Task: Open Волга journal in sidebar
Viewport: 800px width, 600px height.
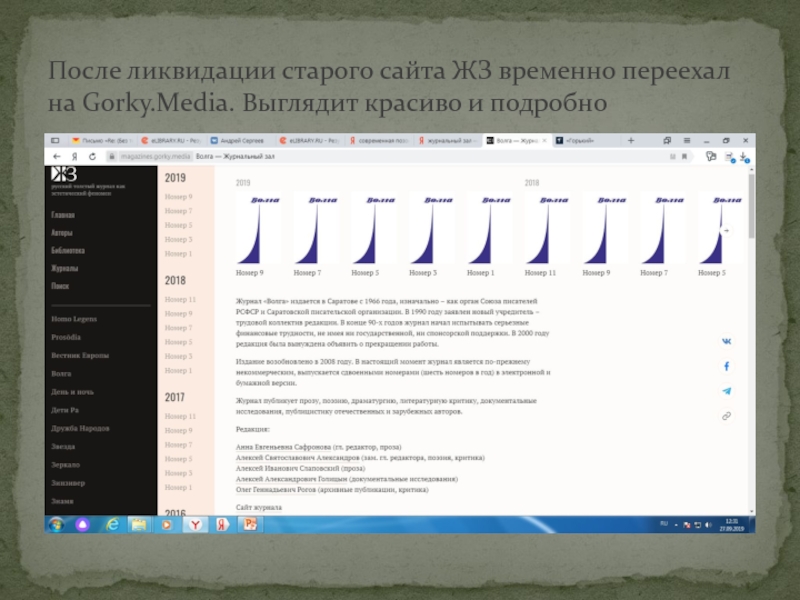Action: 61,374
